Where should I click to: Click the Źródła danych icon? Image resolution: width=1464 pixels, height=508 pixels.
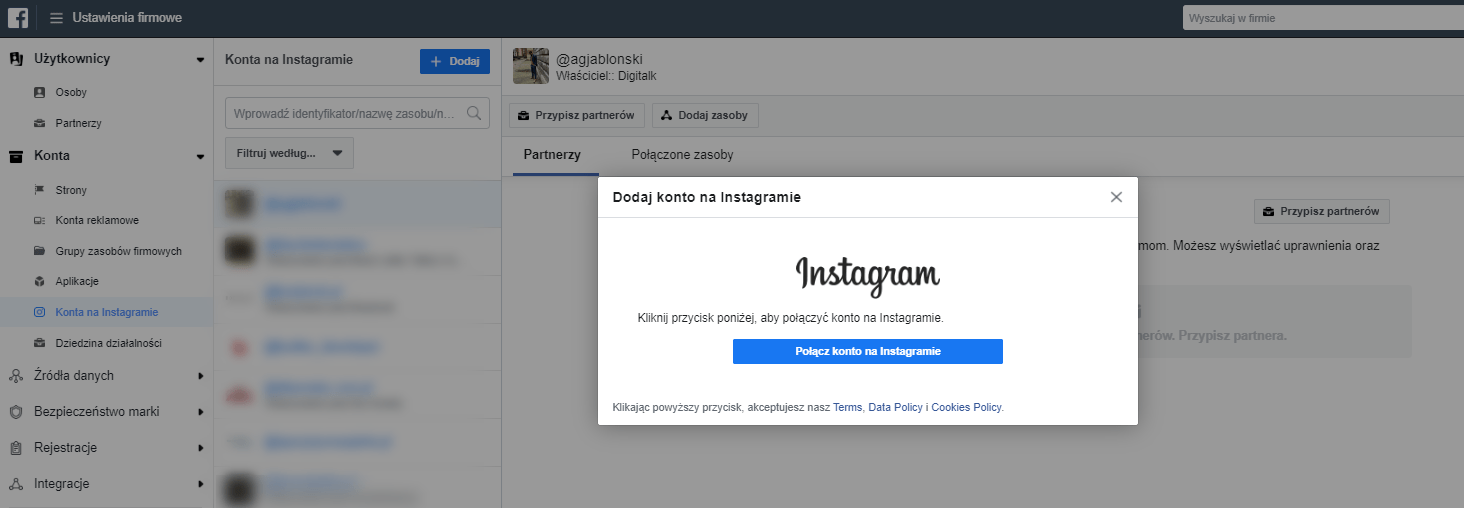pyautogui.click(x=16, y=376)
